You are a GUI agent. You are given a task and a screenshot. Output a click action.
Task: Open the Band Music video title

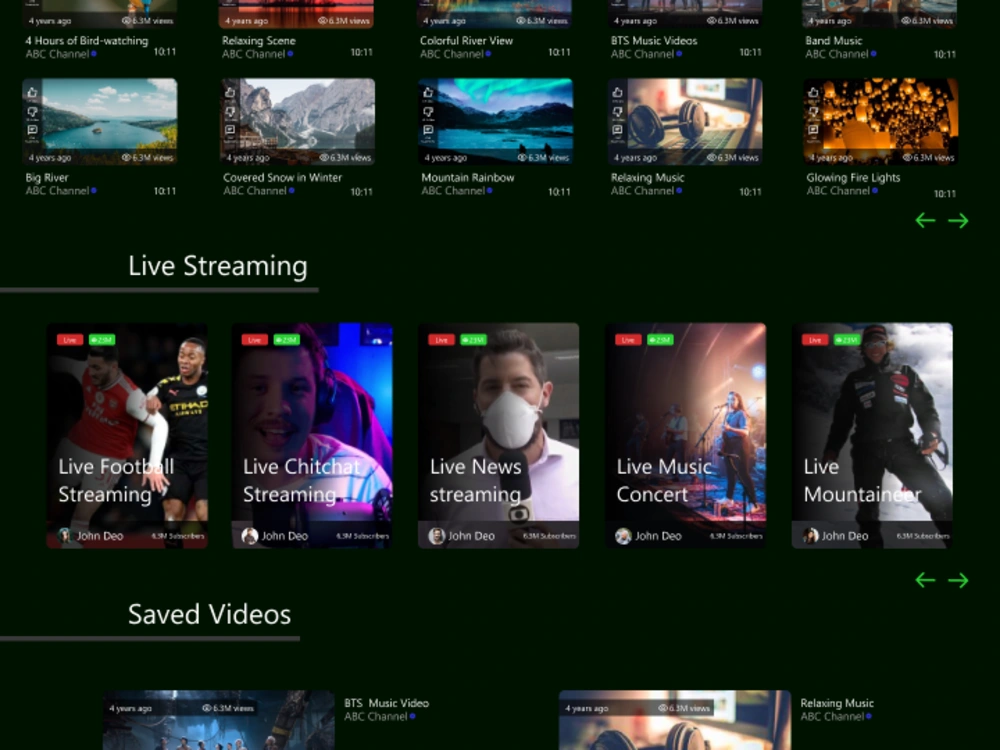(834, 41)
